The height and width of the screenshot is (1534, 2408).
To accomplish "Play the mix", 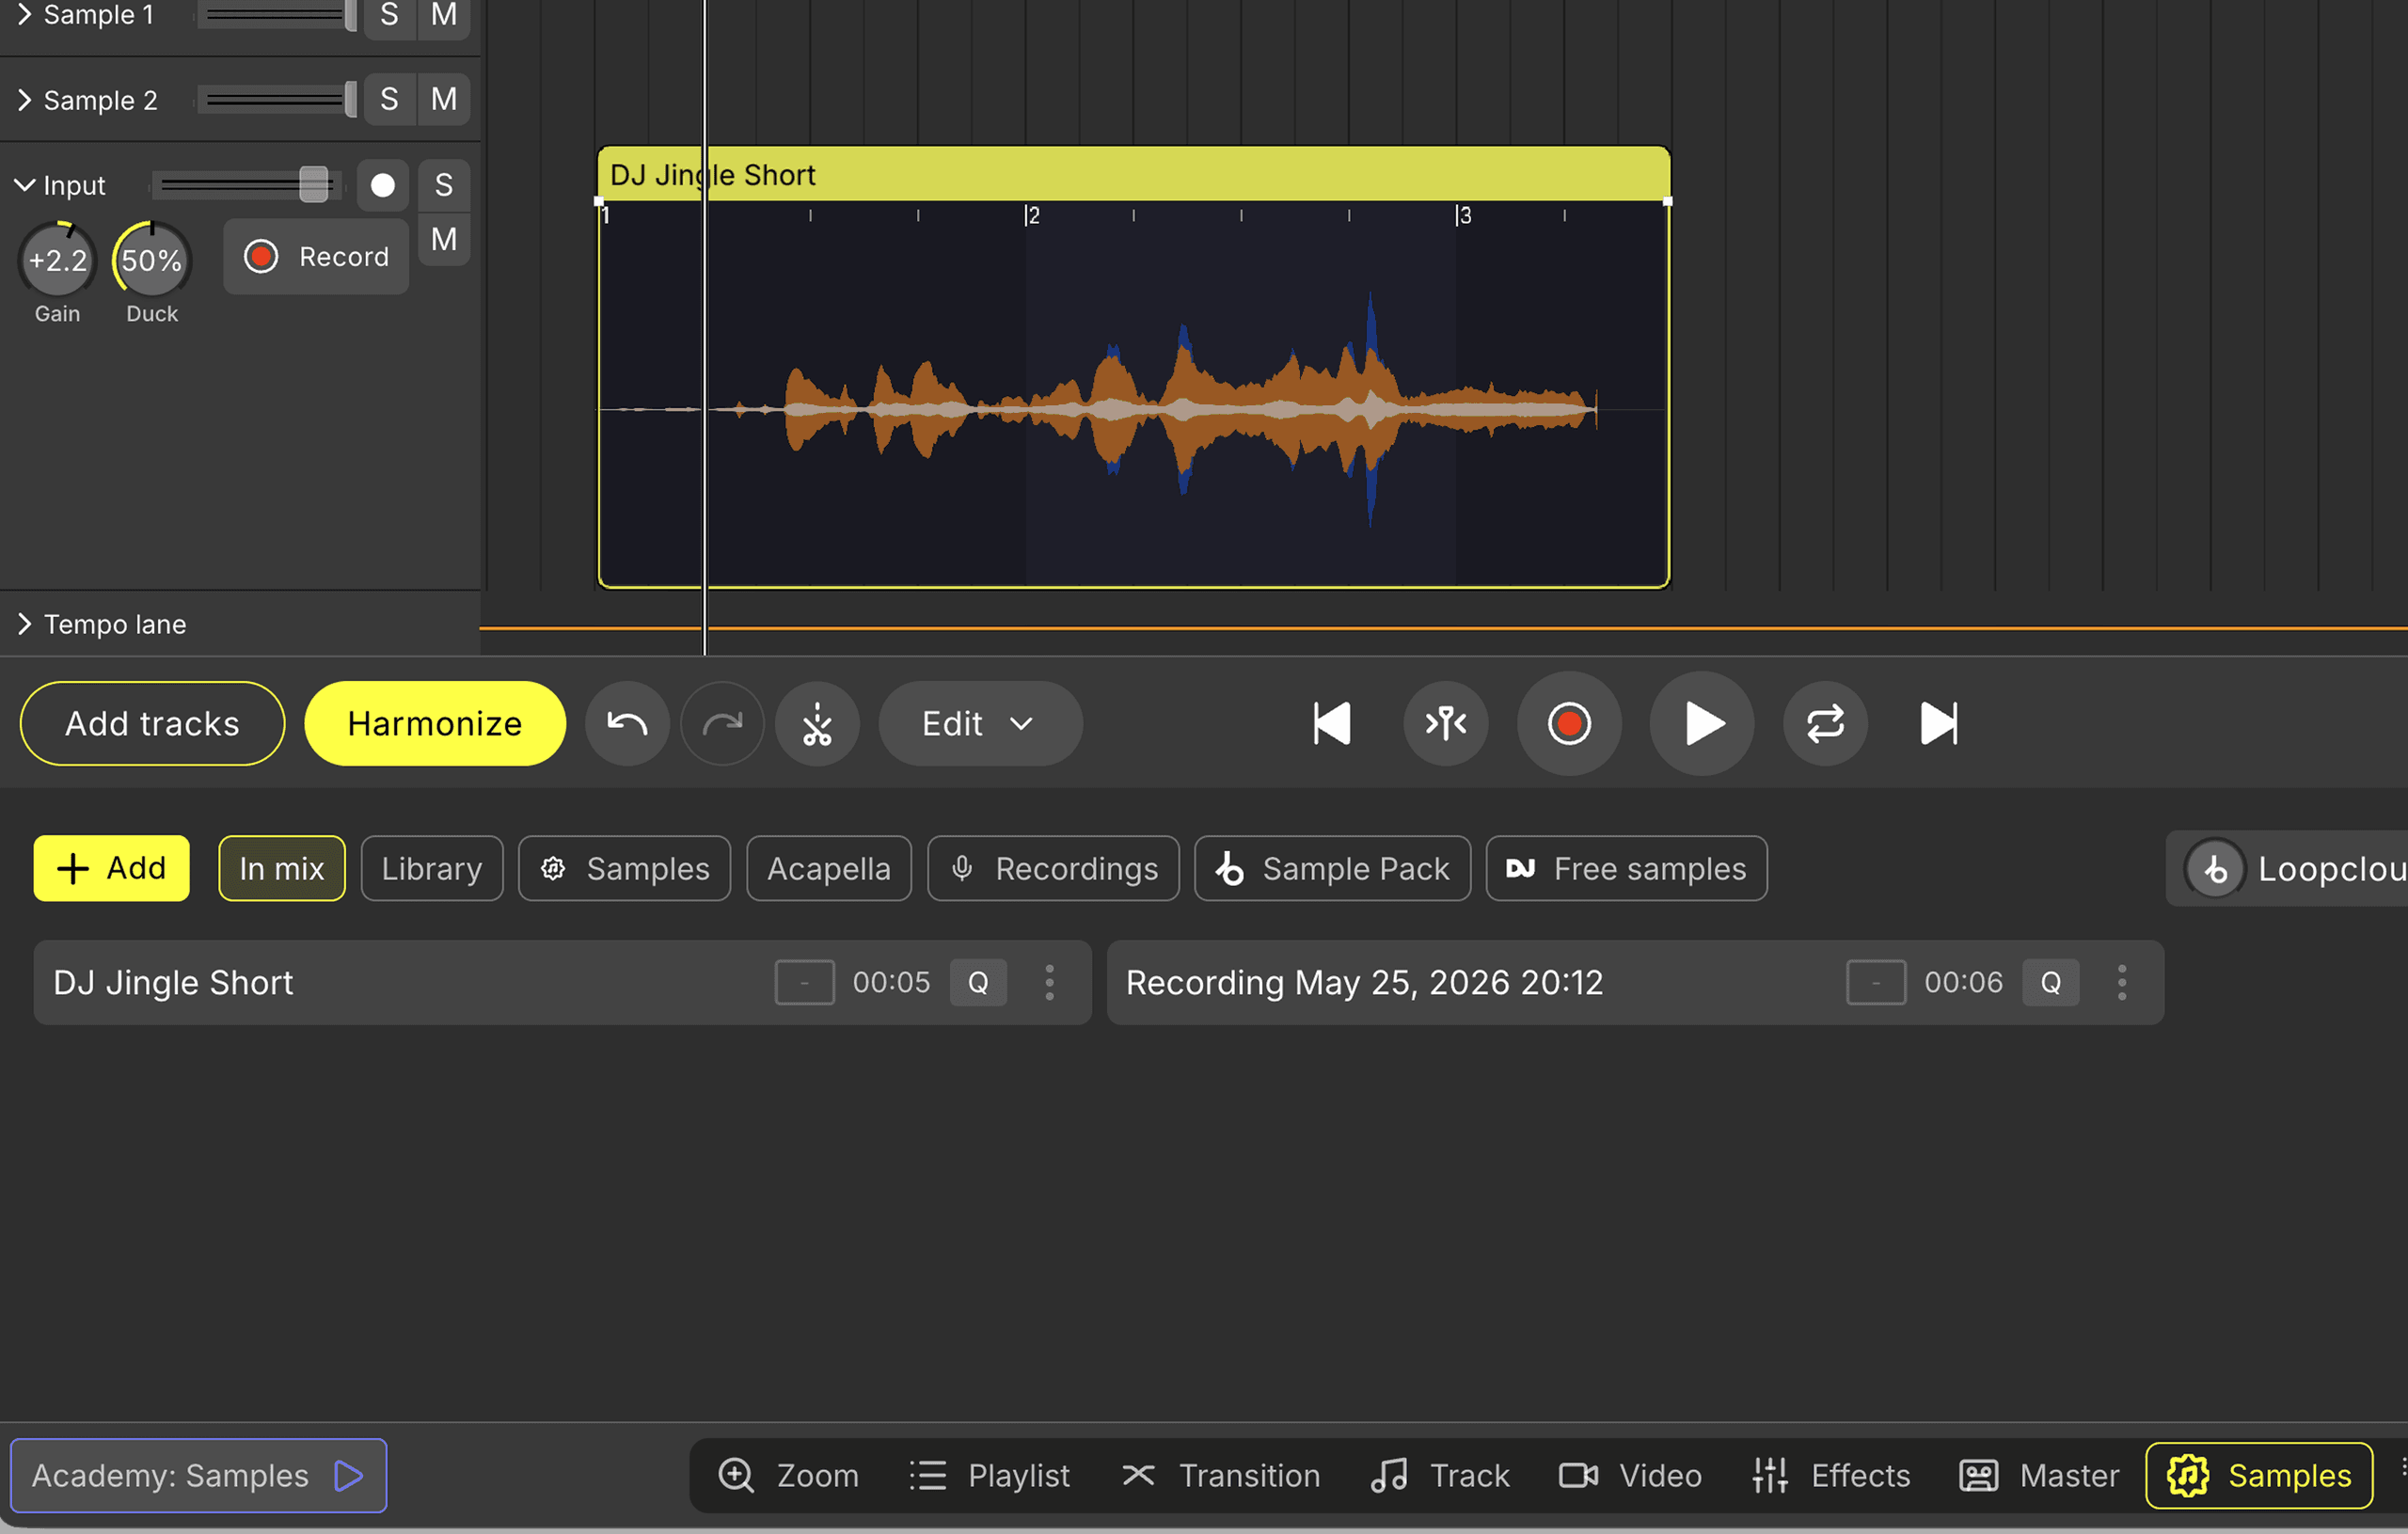I will [x=1701, y=723].
